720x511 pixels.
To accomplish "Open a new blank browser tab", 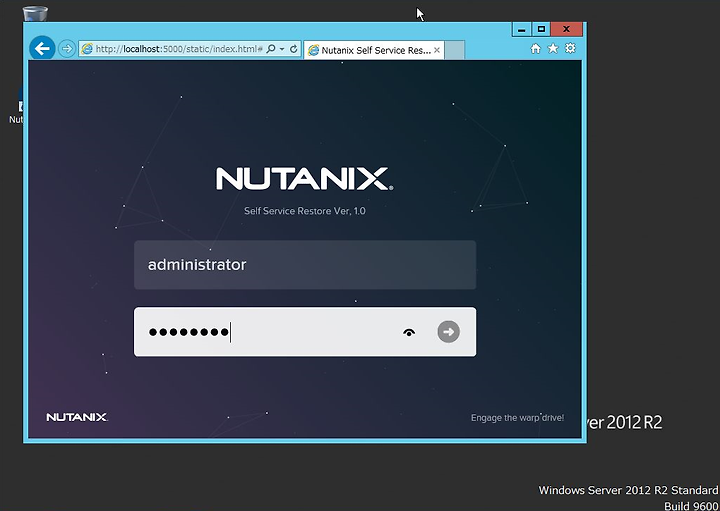I will [x=455, y=50].
